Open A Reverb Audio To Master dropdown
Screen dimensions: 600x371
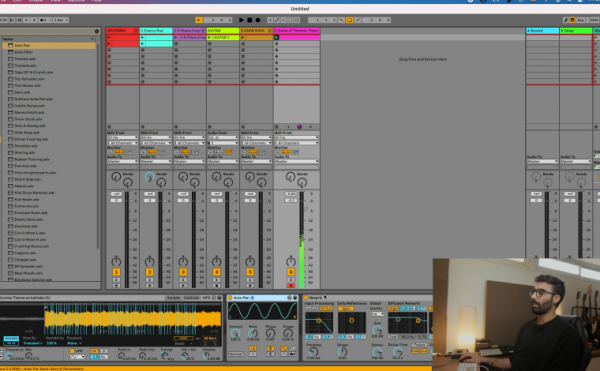542,161
